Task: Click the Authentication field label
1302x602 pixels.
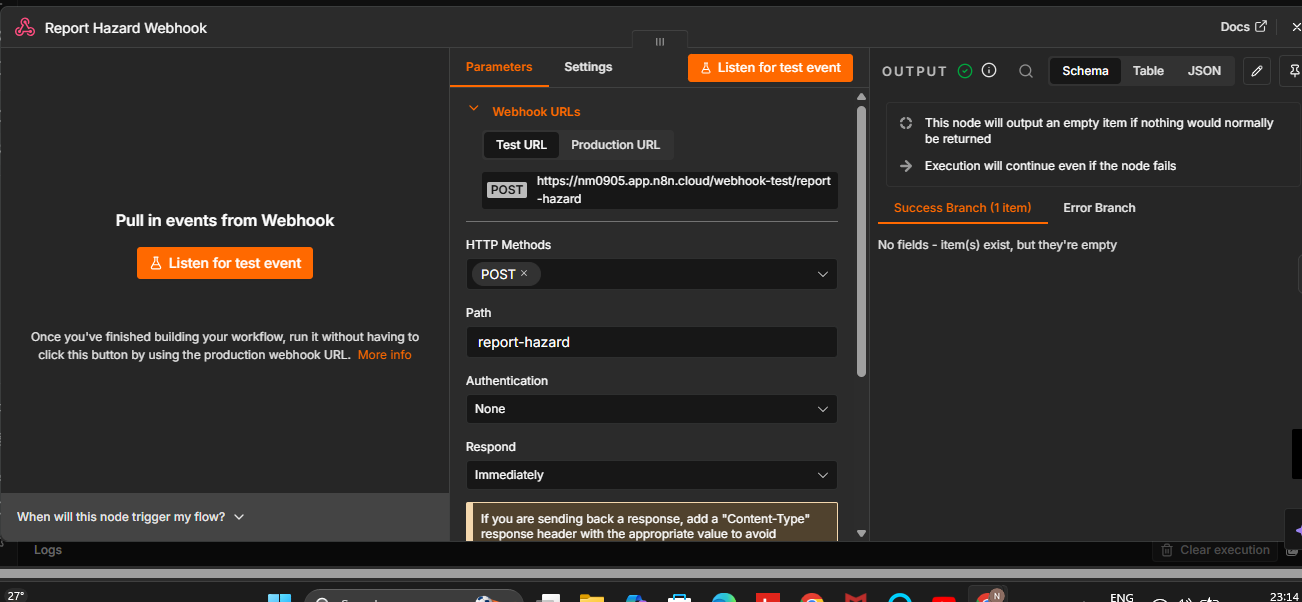Action: click(x=507, y=381)
